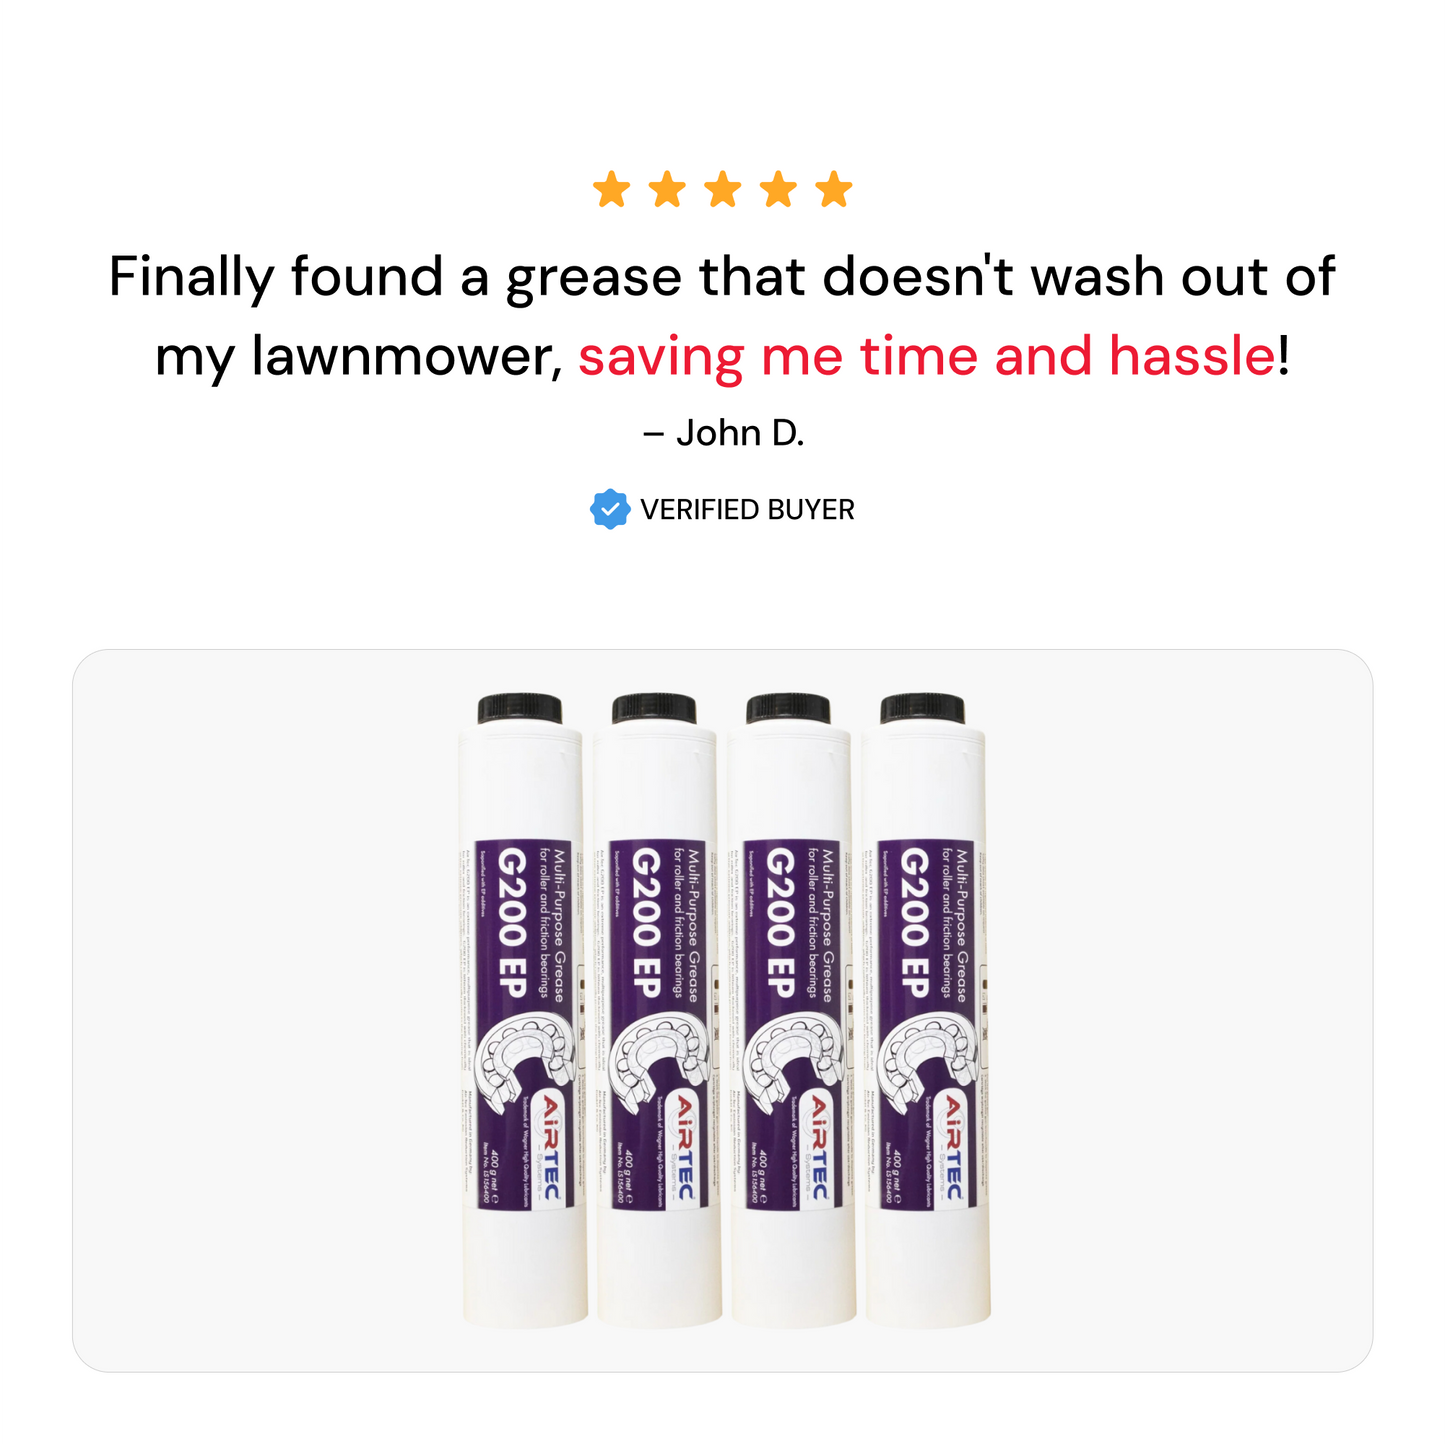Image resolution: width=1445 pixels, height=1444 pixels.
Task: Click the G200 EP label on third tube
Action: pos(780,922)
